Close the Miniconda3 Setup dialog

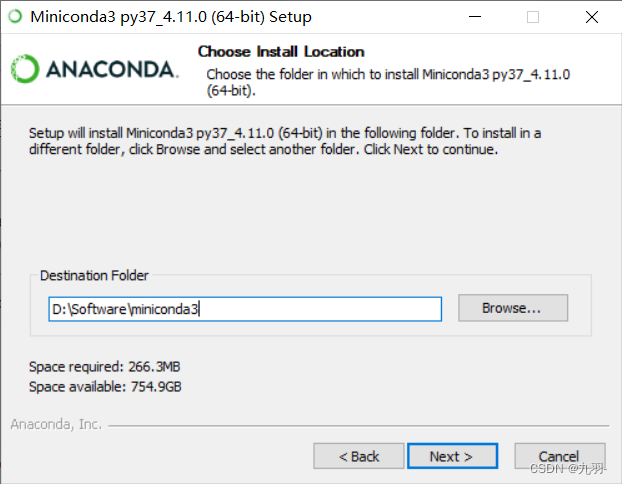point(591,17)
